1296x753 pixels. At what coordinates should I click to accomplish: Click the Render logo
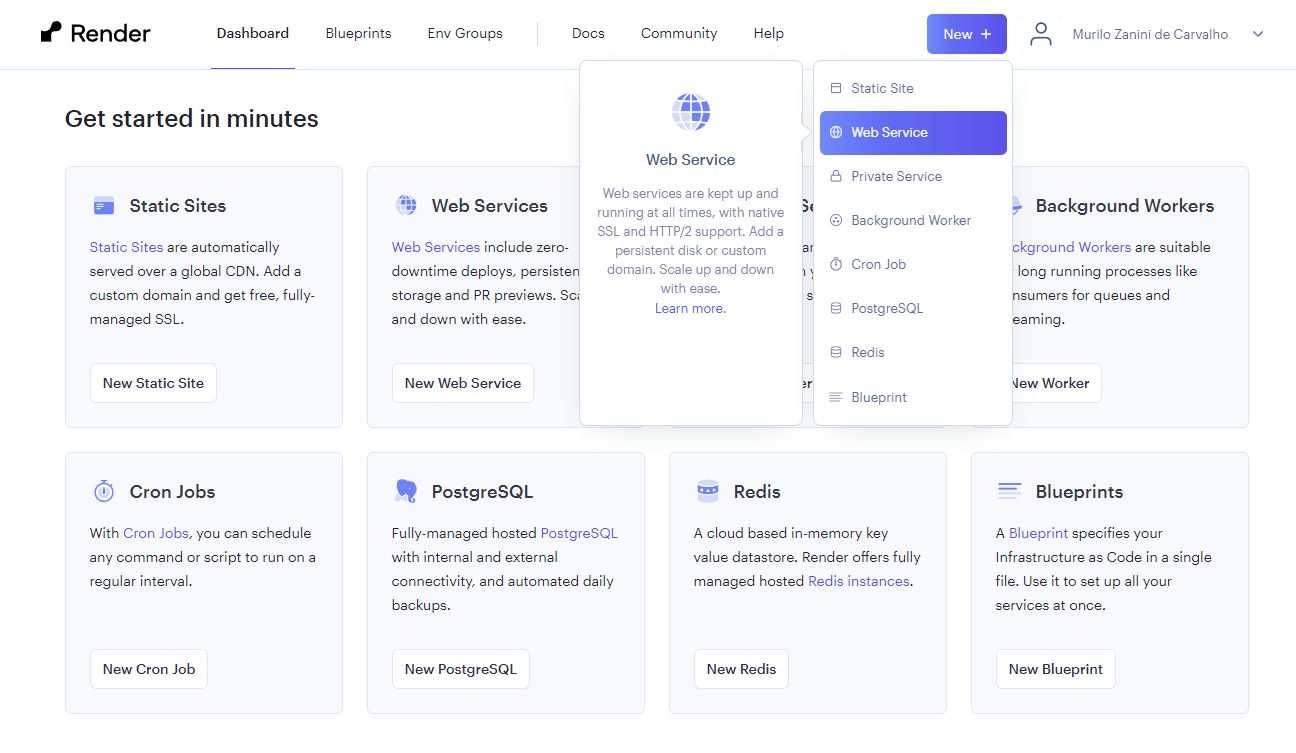click(x=96, y=33)
